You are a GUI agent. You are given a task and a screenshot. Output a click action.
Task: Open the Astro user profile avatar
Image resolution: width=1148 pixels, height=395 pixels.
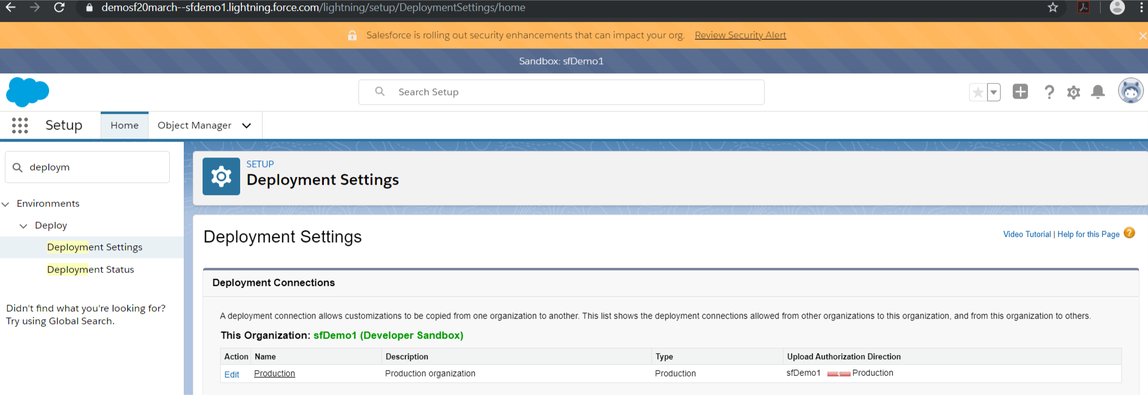point(1131,91)
